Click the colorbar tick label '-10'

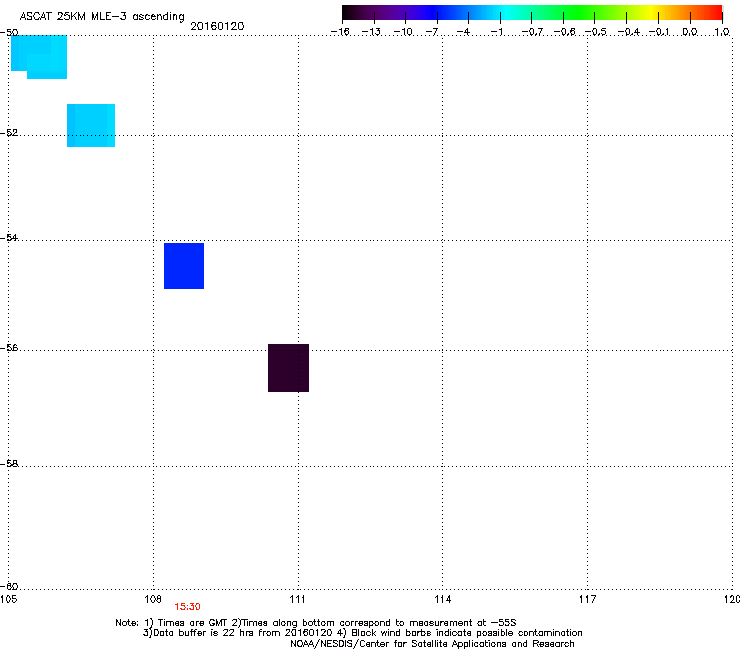click(x=403, y=32)
